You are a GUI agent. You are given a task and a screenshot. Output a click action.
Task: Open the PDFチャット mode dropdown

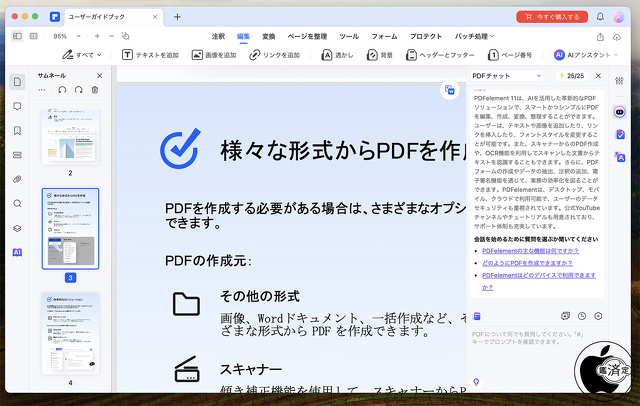tap(507, 75)
